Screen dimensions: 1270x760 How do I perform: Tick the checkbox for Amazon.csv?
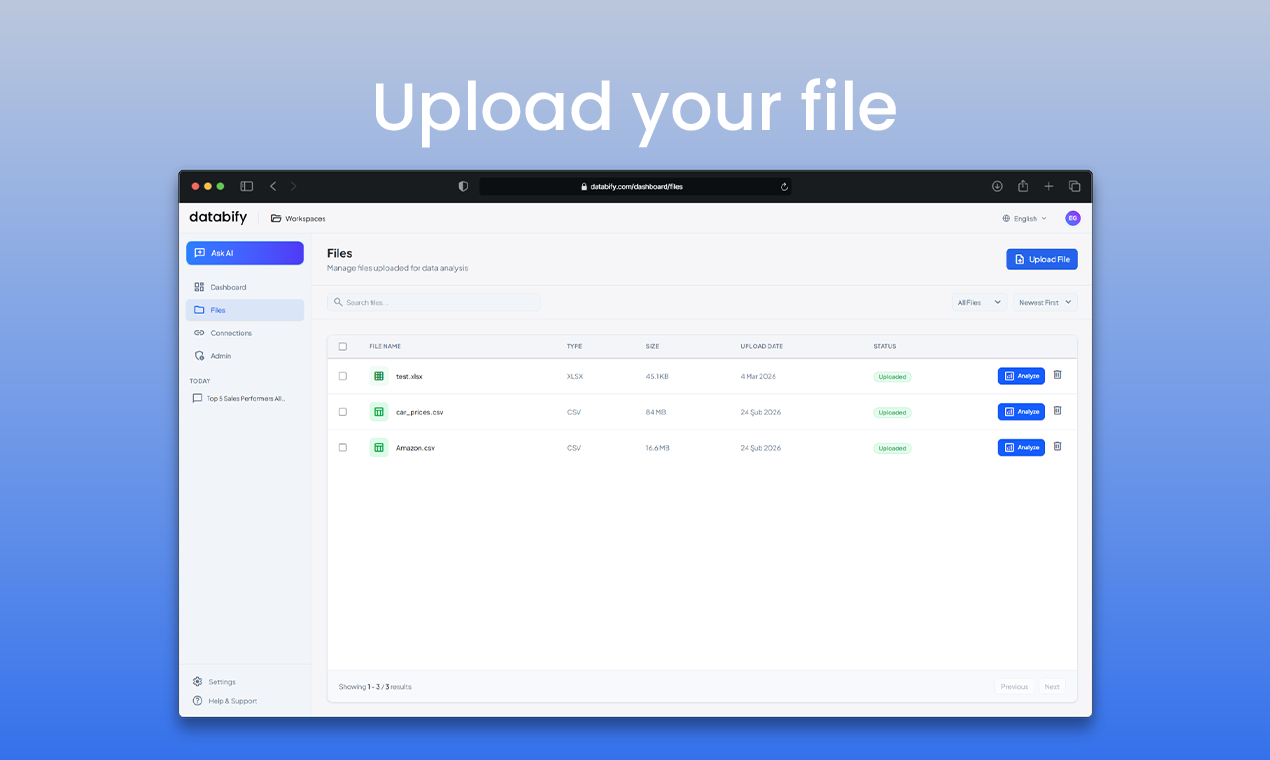343,447
